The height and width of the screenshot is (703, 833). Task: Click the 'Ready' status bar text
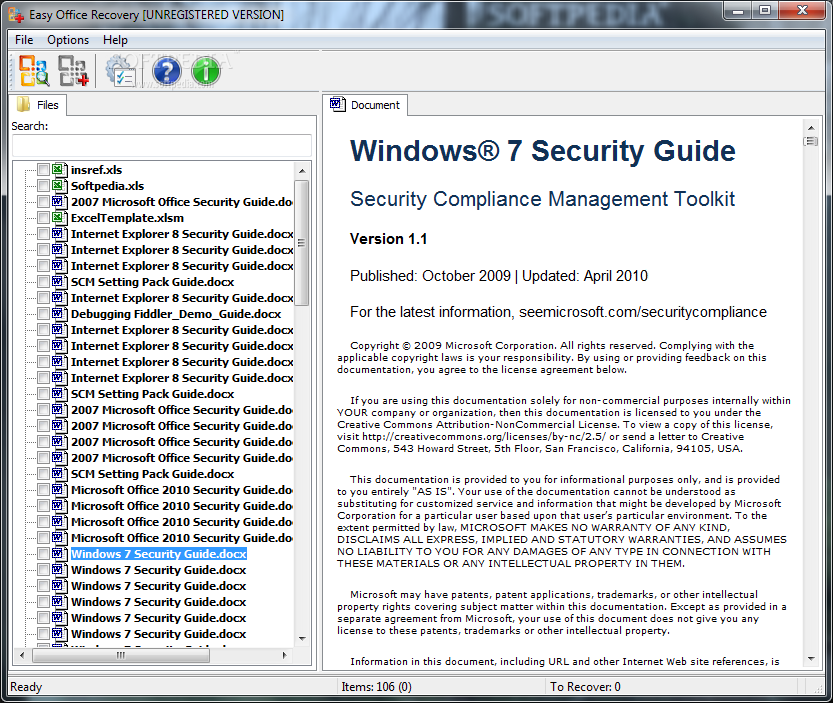pos(26,687)
